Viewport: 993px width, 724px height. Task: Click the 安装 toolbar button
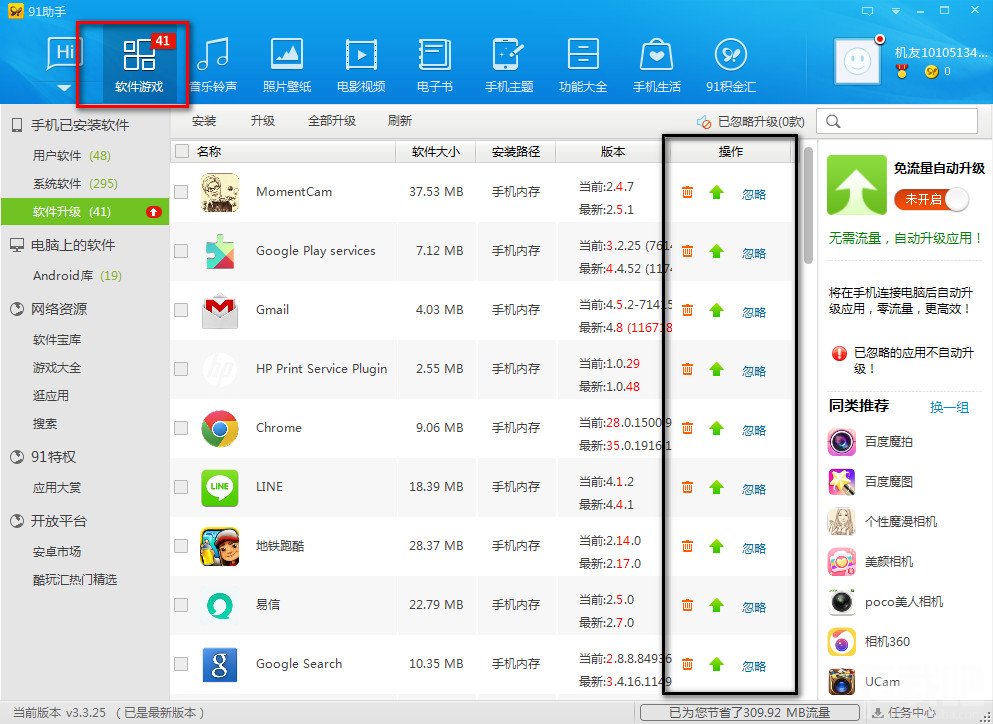pyautogui.click(x=204, y=120)
